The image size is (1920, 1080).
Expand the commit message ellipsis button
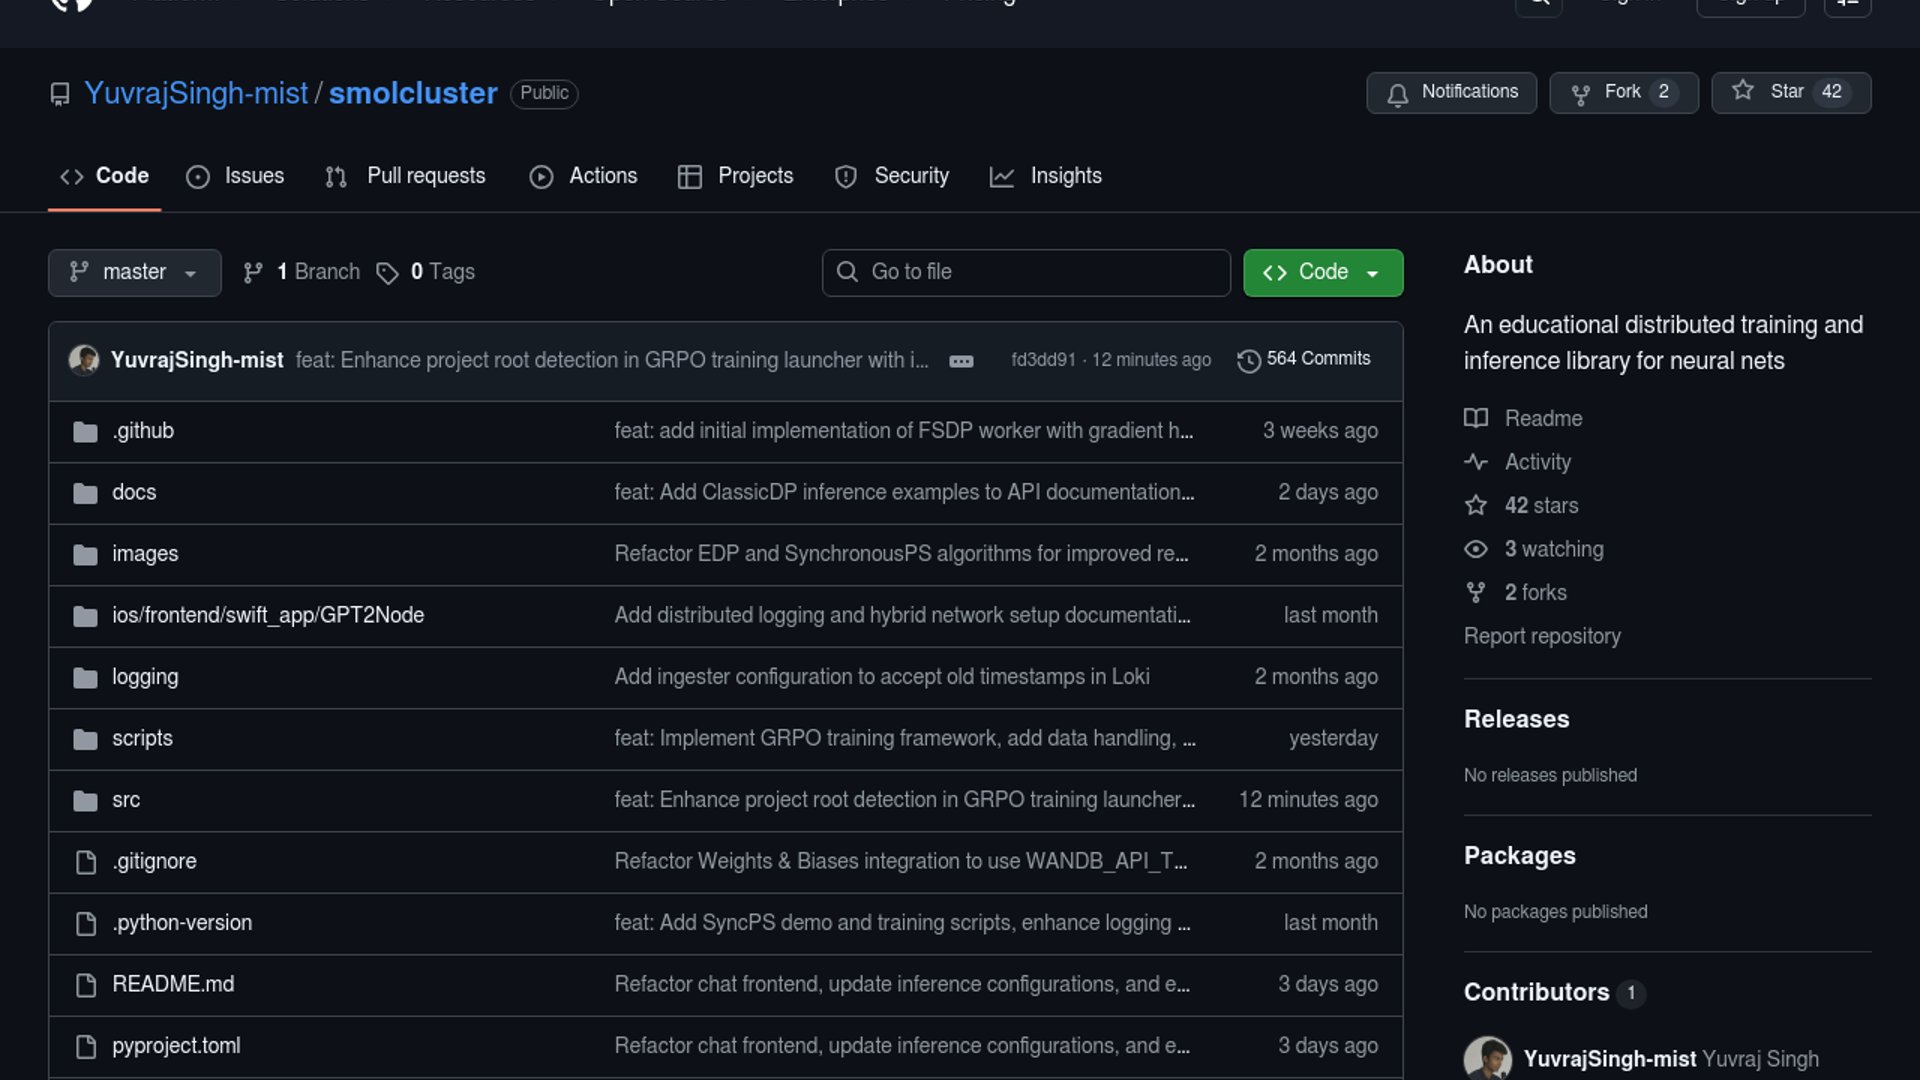(961, 361)
